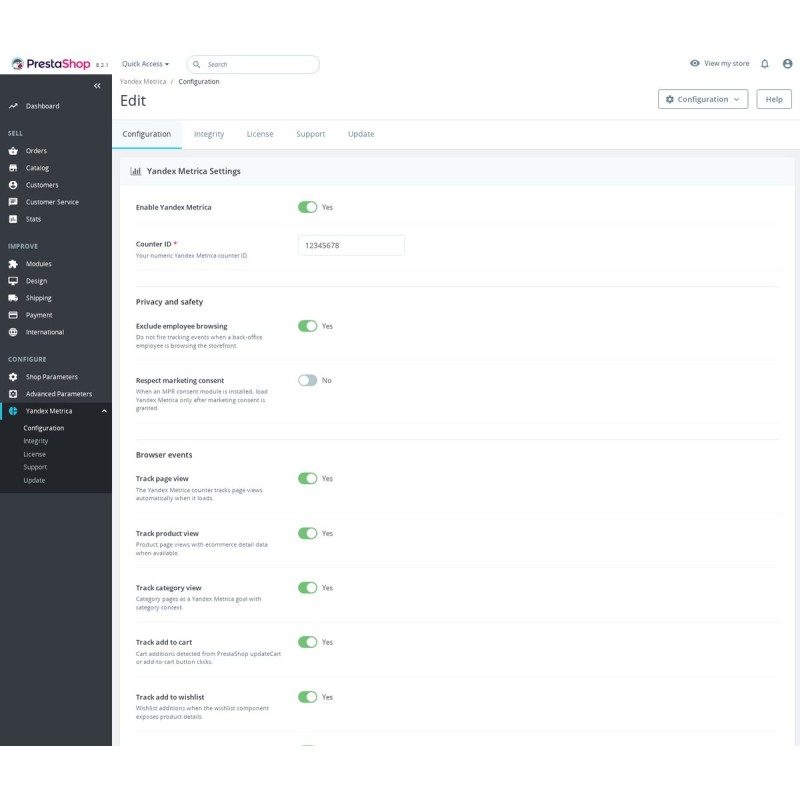Switch to the Integrity tab

(x=209, y=134)
